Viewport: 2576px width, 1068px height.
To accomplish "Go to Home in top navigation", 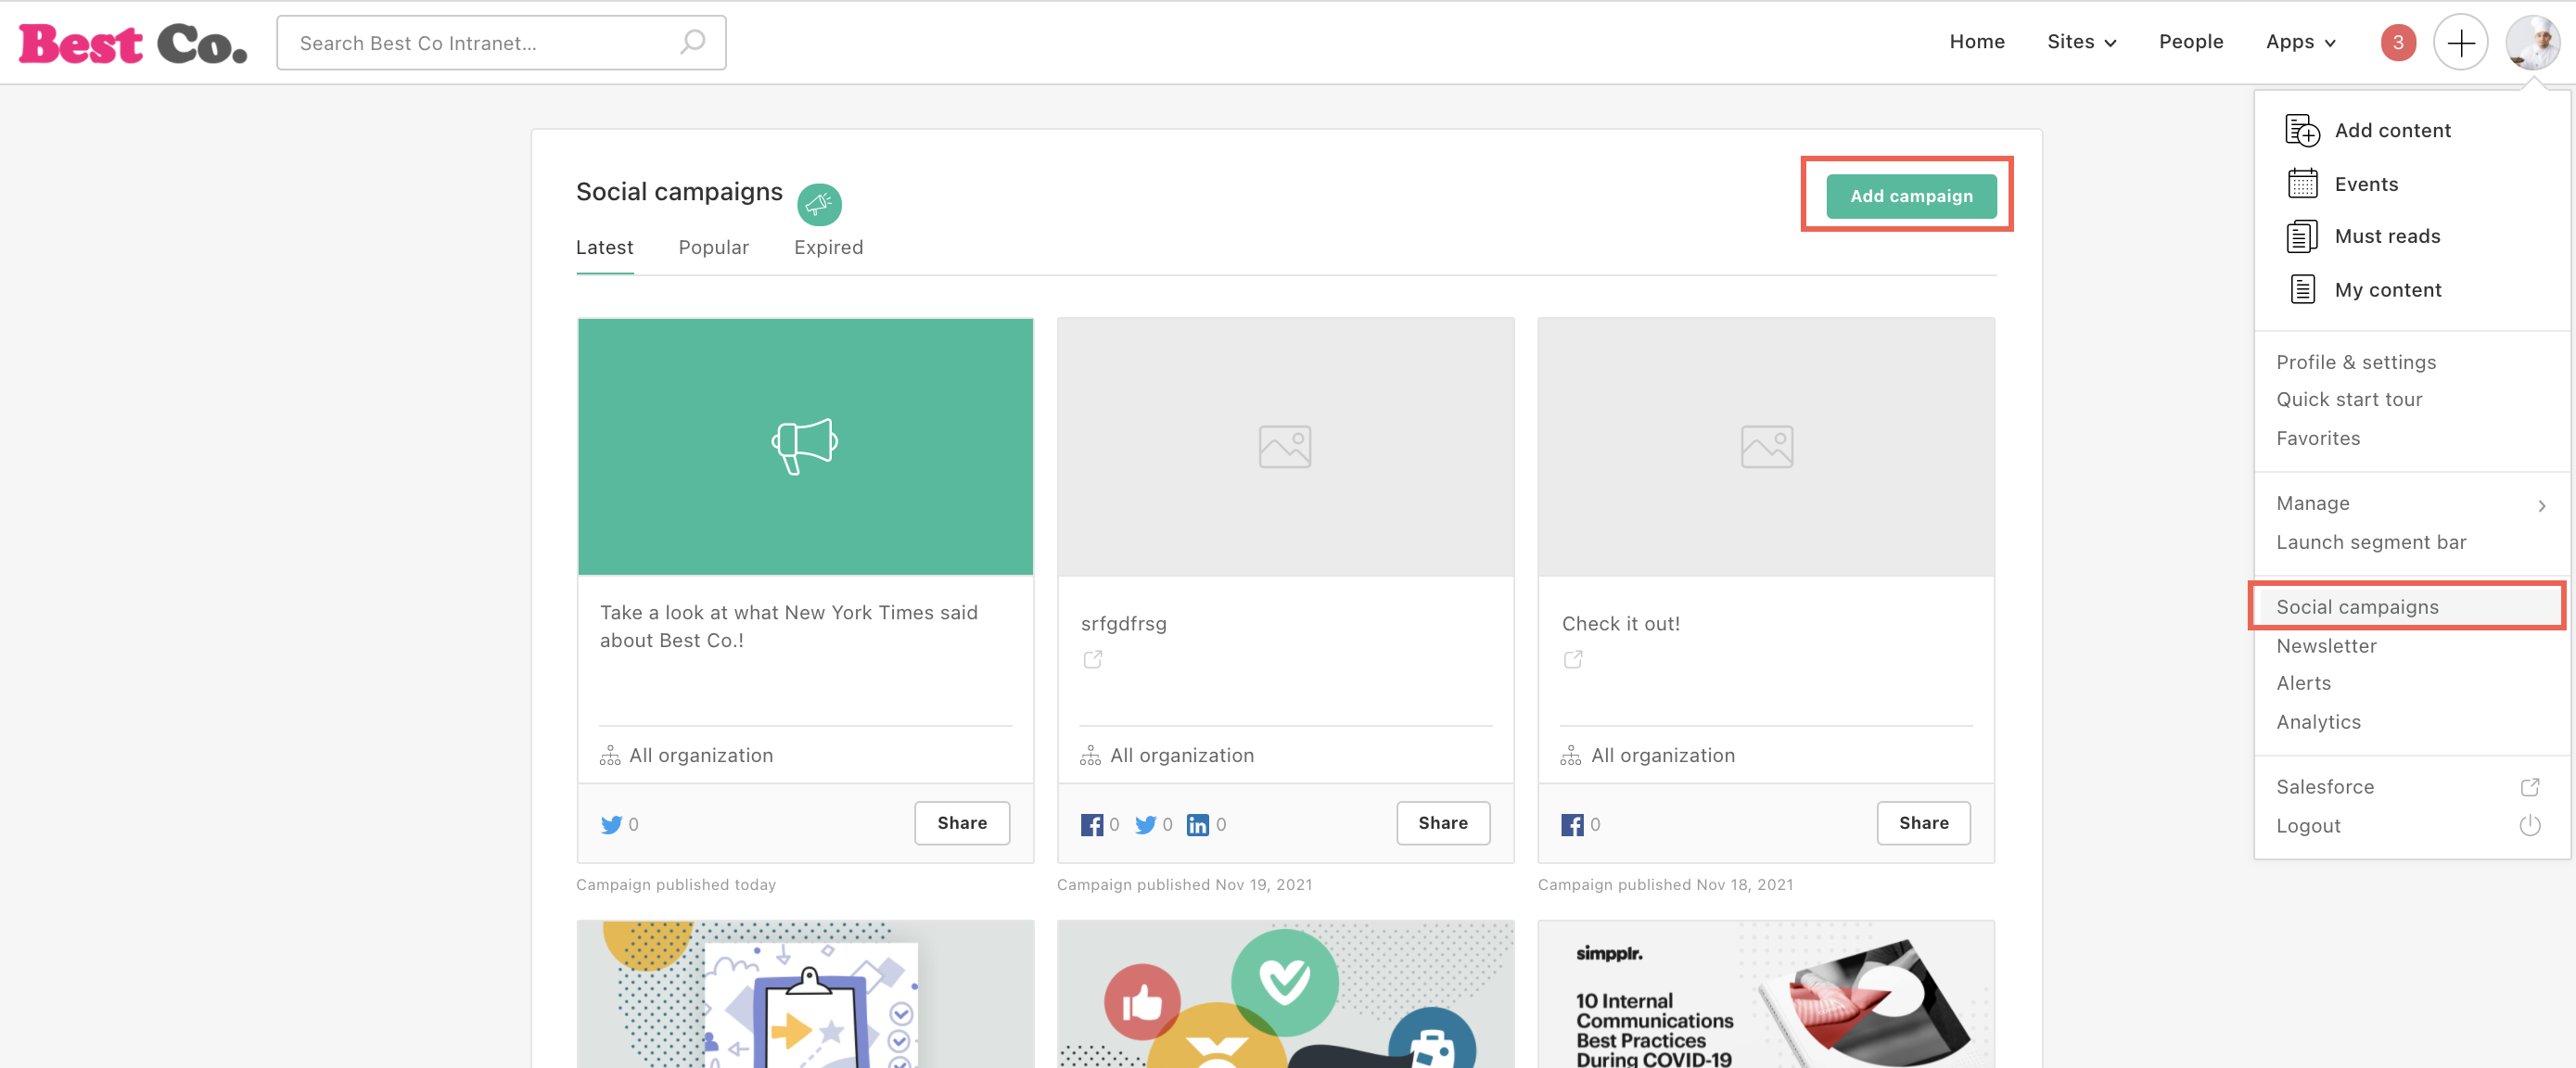I will [x=1976, y=42].
